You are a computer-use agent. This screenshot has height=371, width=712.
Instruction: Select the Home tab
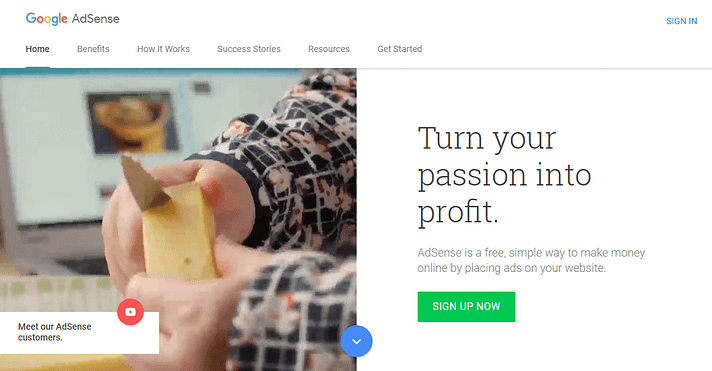[x=37, y=49]
